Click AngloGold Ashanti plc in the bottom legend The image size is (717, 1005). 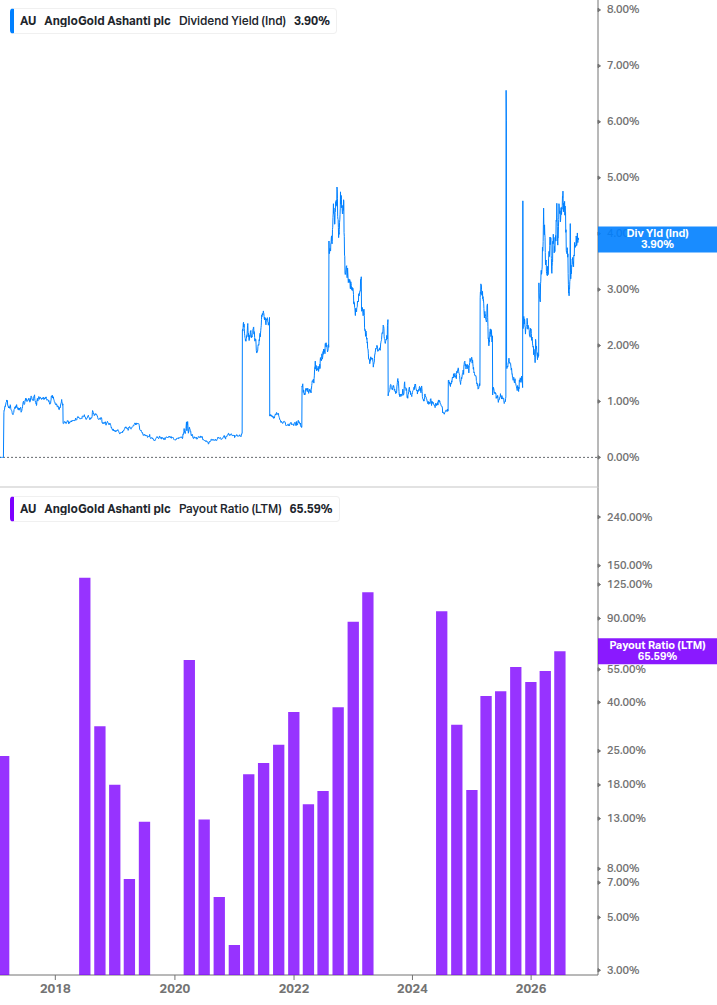pos(108,509)
